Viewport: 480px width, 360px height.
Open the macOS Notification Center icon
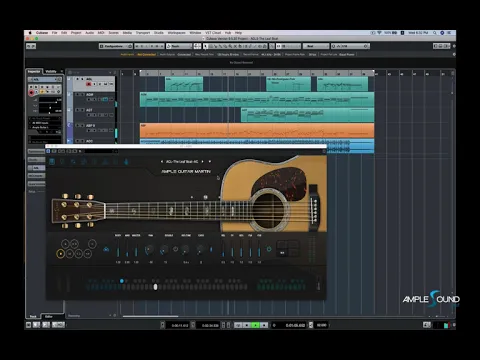click(x=449, y=33)
